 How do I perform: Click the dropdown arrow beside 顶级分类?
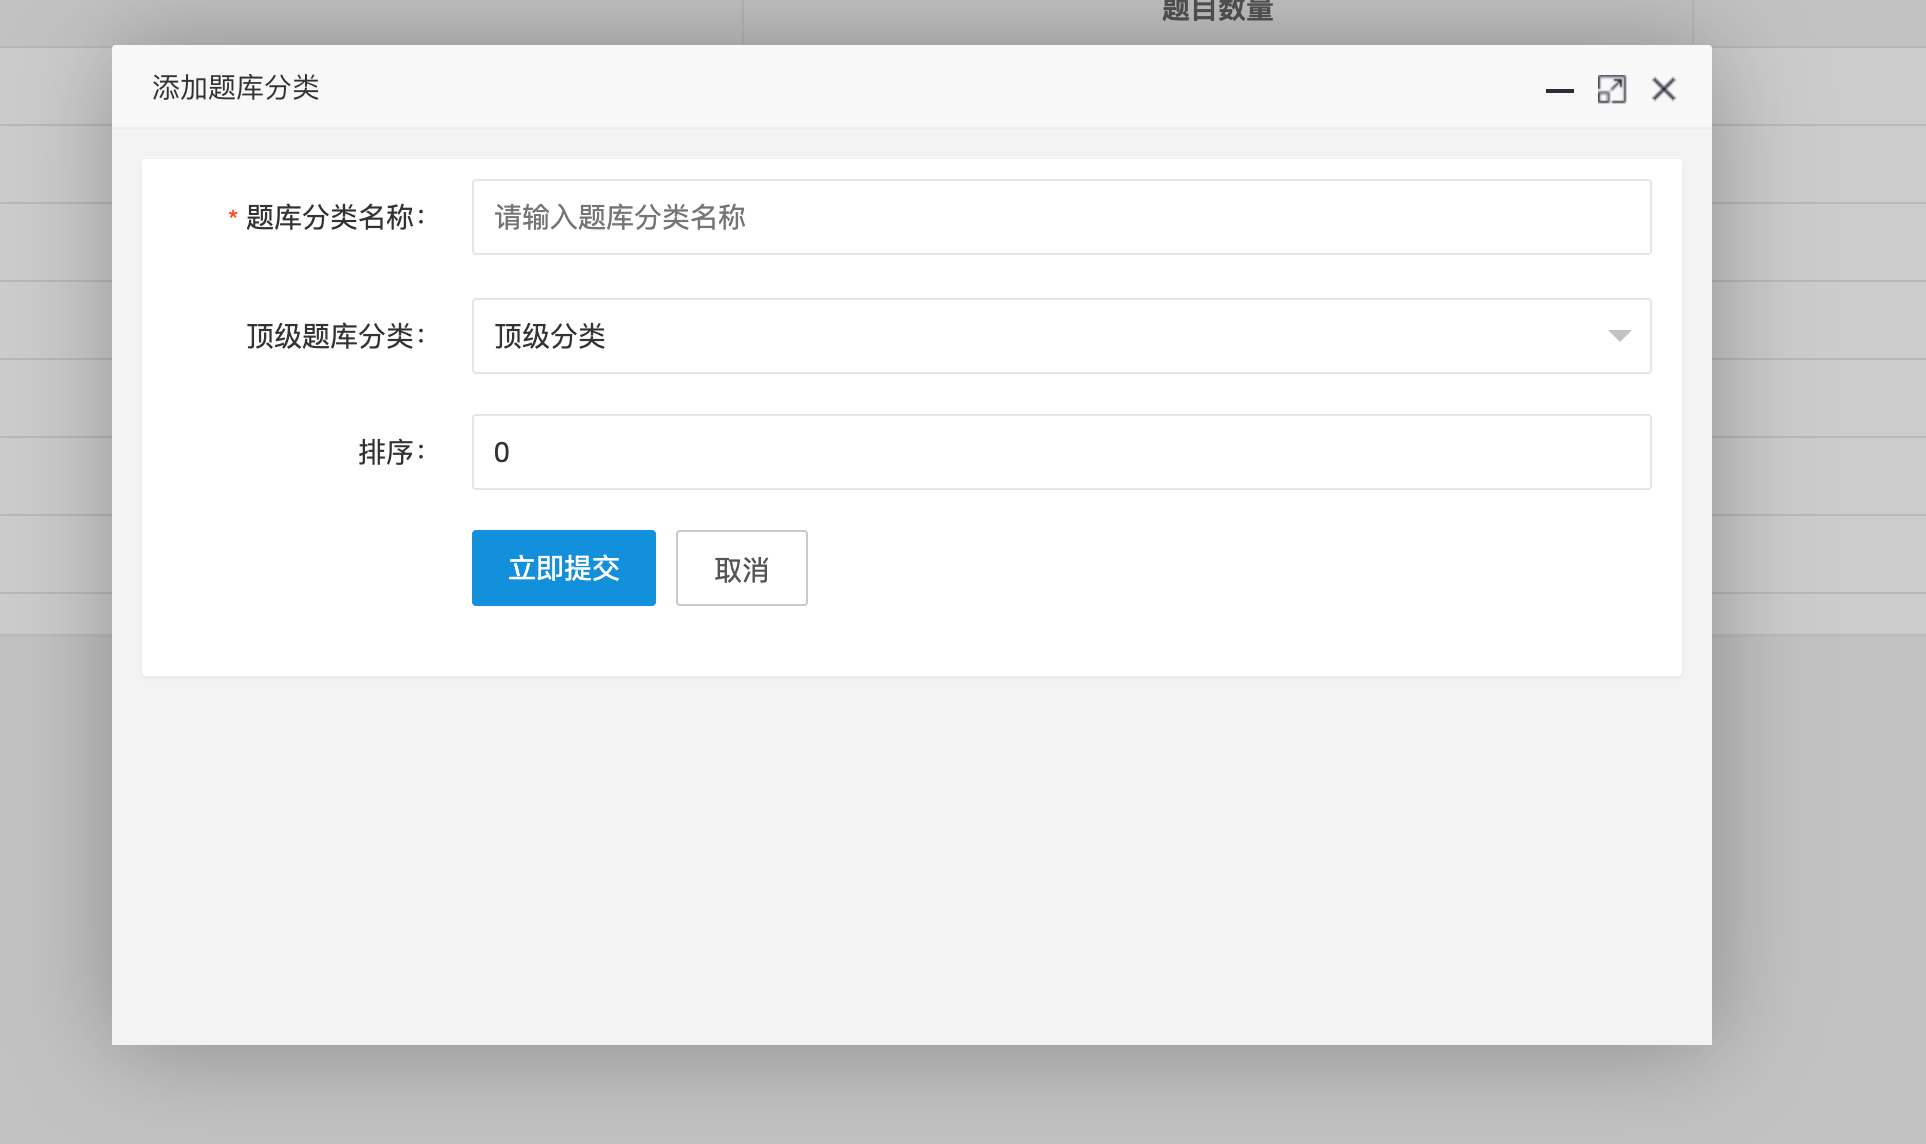1619,336
